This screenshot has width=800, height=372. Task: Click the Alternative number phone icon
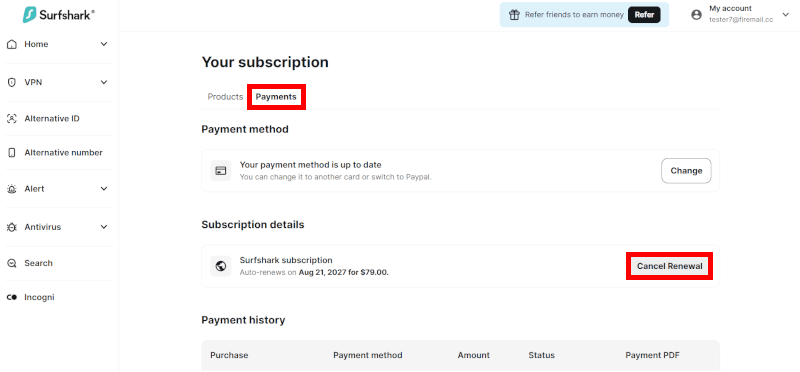coord(12,153)
